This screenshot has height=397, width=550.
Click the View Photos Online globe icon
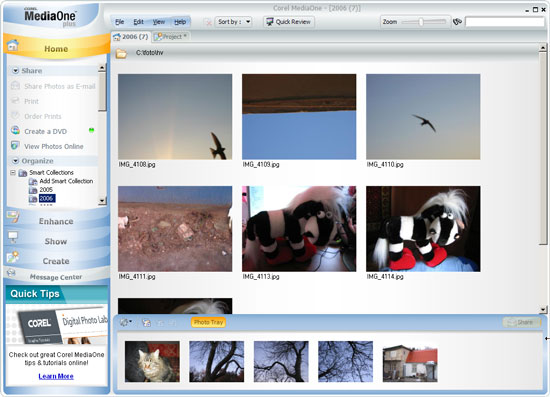[x=15, y=146]
